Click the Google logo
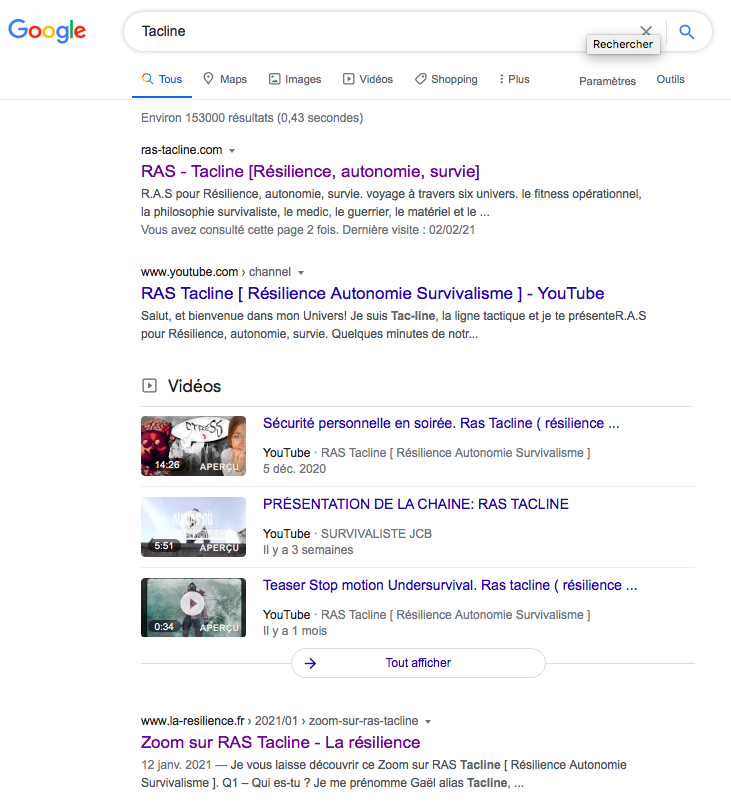Screen dimensions: 731x806 click(x=47, y=31)
